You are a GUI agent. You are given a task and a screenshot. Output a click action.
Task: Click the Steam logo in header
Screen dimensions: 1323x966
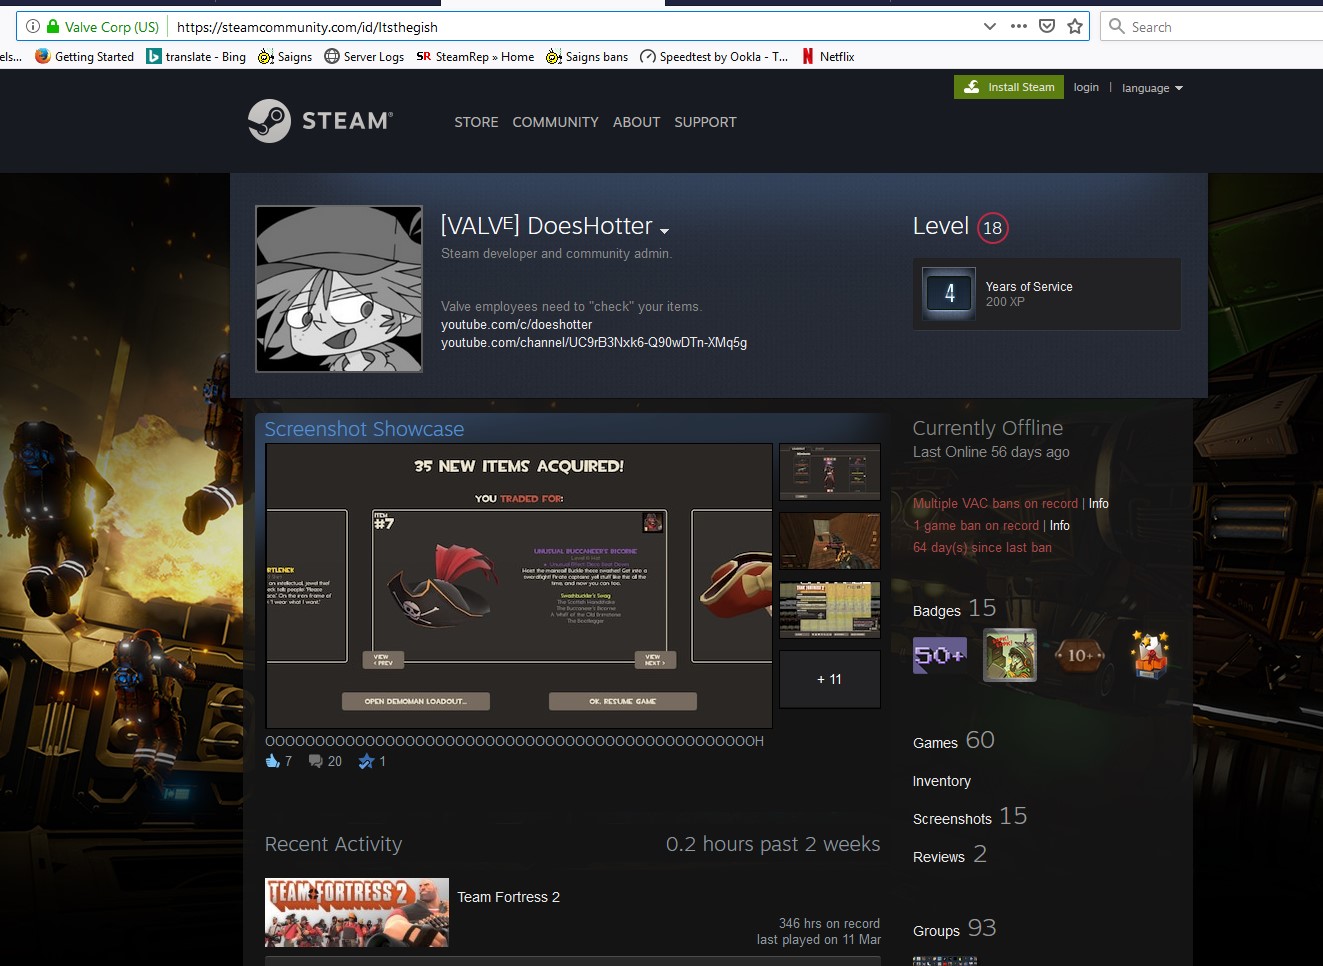point(320,121)
